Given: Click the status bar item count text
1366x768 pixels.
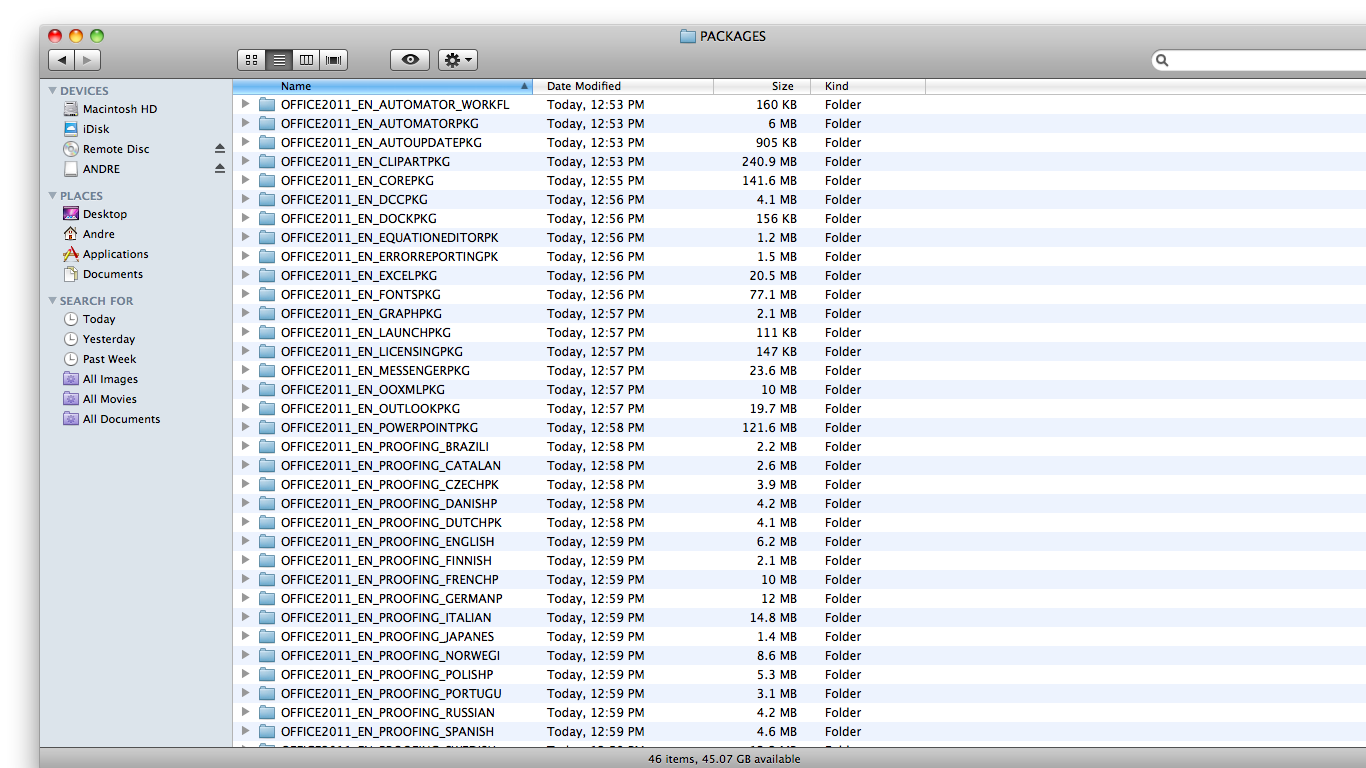Looking at the screenshot, I should click(724, 759).
